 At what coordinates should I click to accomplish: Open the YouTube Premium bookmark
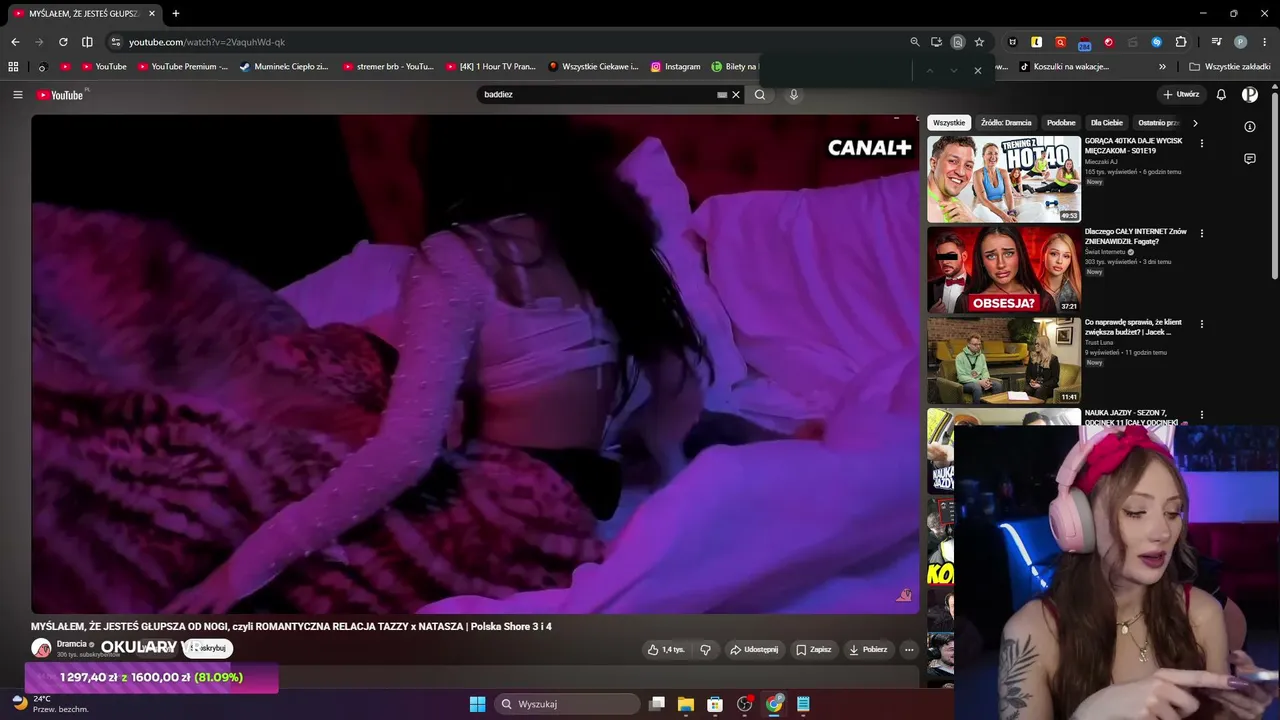(182, 67)
